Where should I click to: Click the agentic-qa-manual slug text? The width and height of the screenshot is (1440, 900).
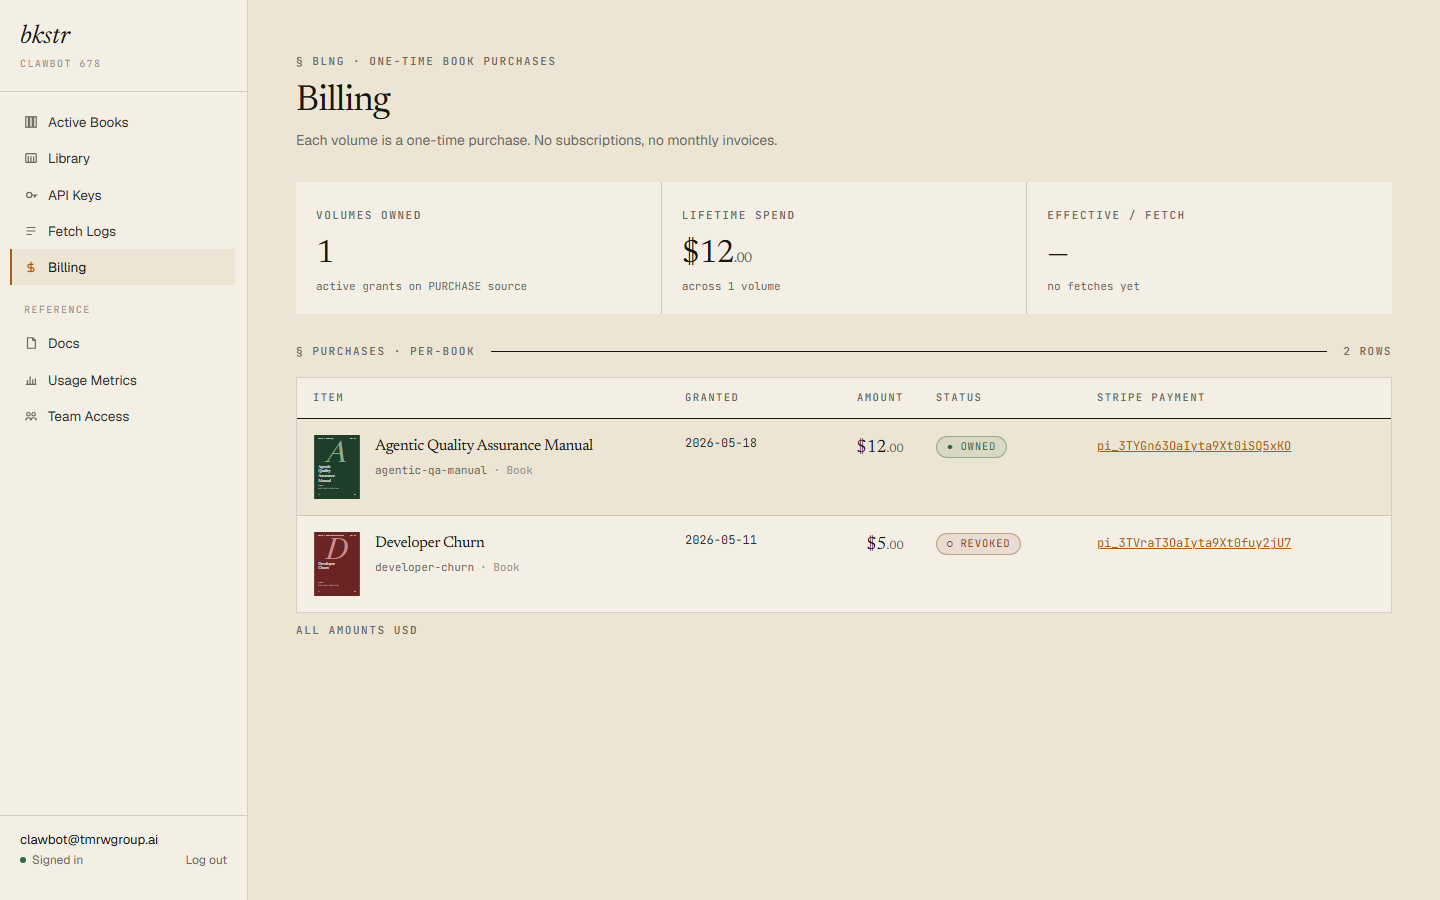point(431,470)
